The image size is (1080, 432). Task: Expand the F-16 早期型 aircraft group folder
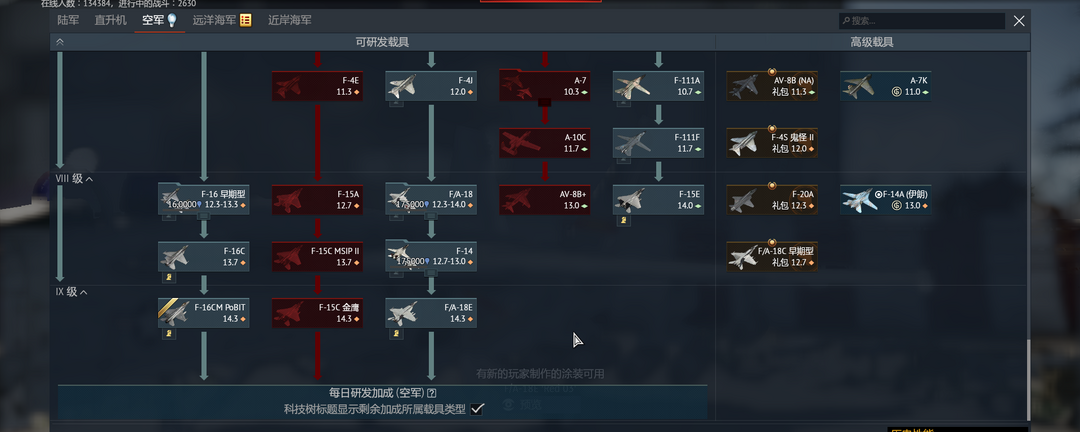click(203, 200)
